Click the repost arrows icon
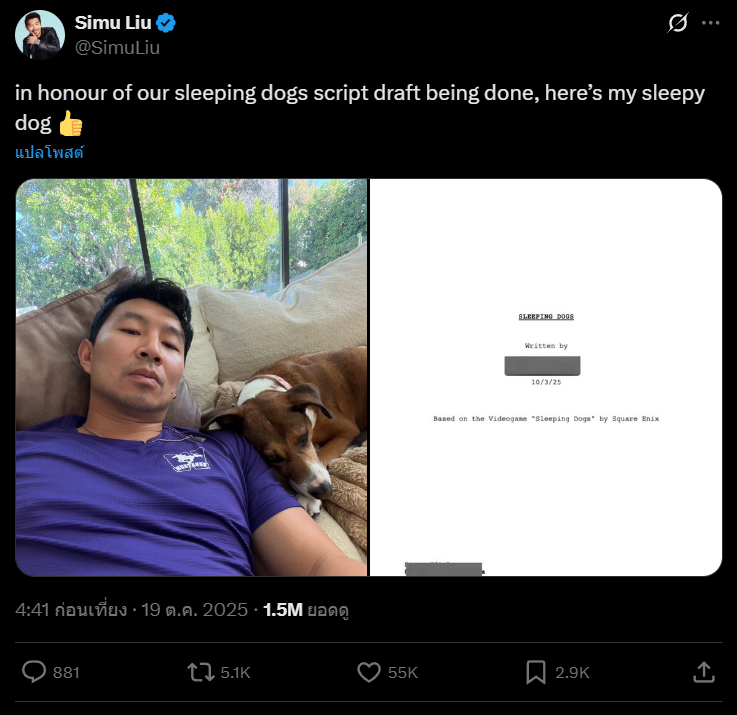Image resolution: width=737 pixels, height=715 pixels. point(202,672)
